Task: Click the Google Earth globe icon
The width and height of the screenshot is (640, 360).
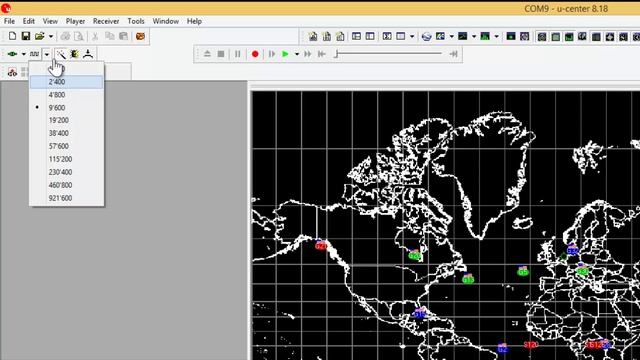Action: 427,37
